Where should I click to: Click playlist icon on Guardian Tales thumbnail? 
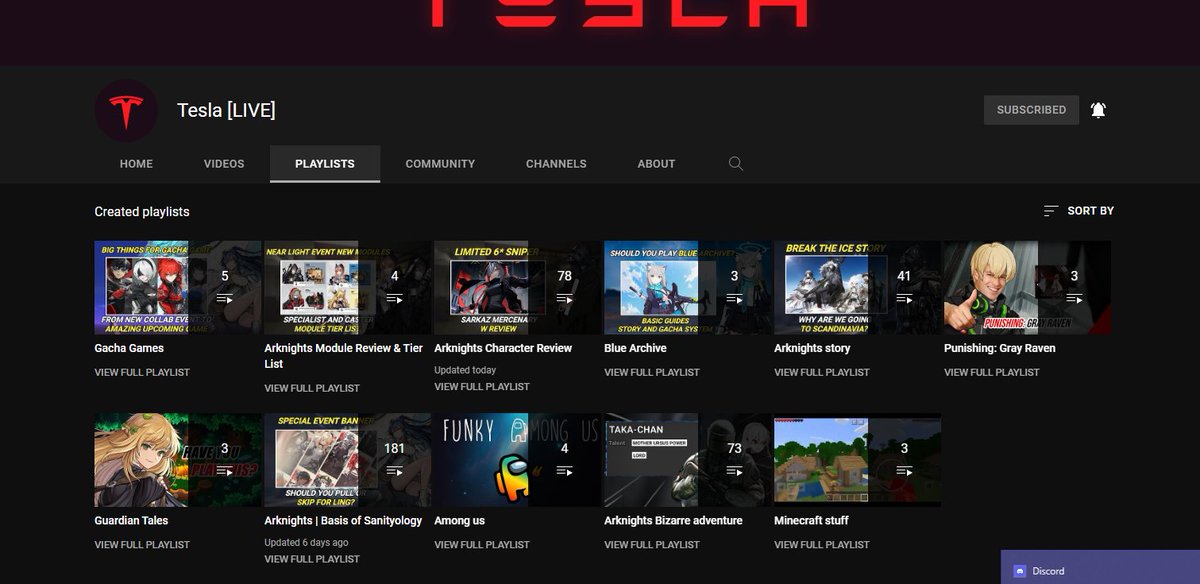pyautogui.click(x=224, y=471)
